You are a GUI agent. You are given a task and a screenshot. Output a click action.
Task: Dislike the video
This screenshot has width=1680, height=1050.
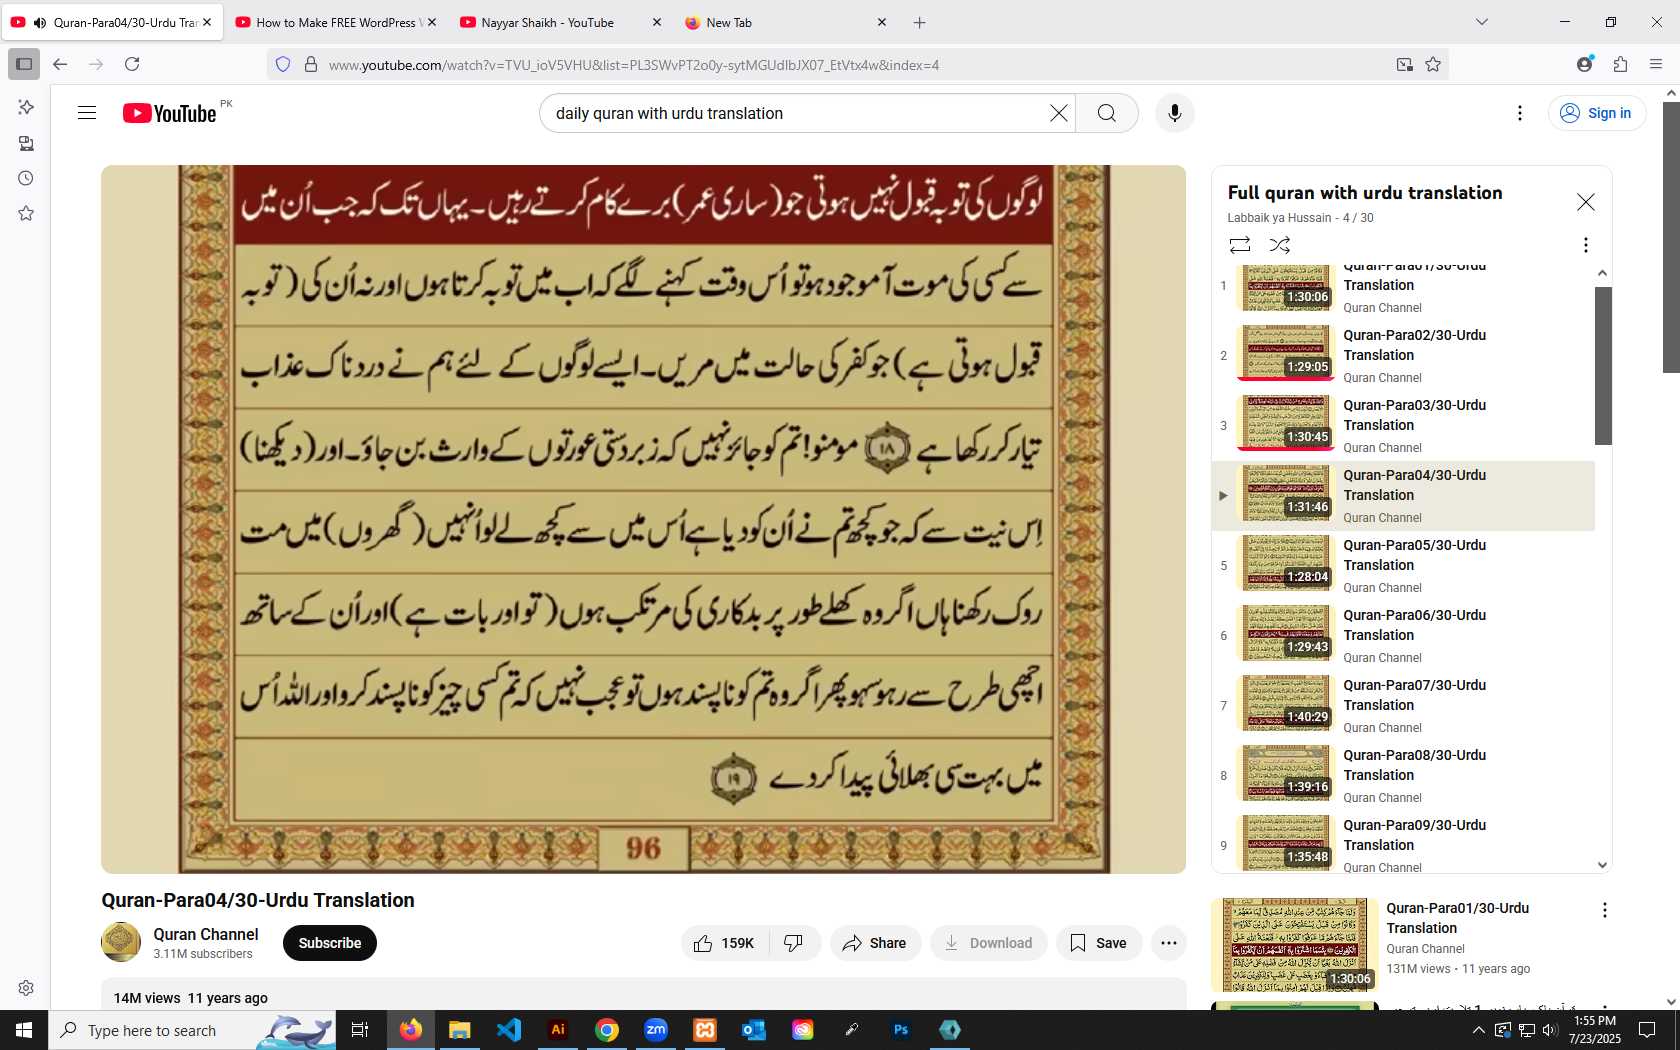(x=794, y=943)
